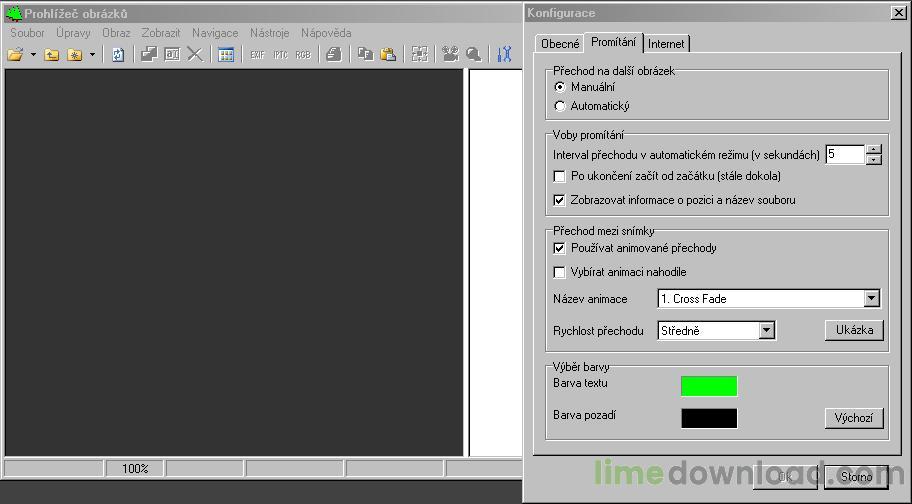The width and height of the screenshot is (912, 504).
Task: Open the dropdown arrow beside the open folder icon
Action: coord(33,55)
